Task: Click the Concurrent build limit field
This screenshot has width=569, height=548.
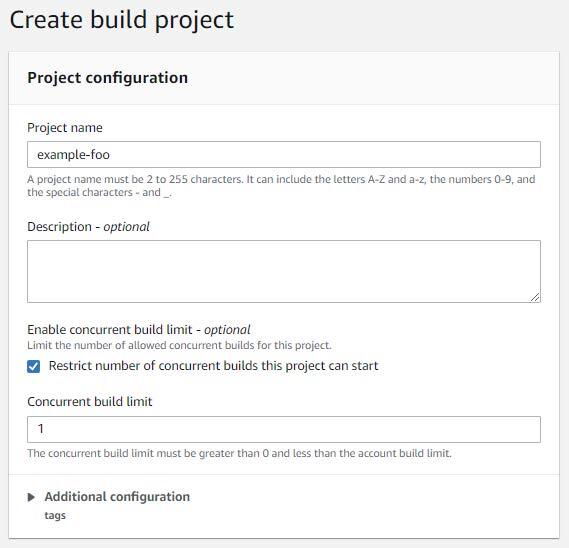Action: [x=284, y=429]
